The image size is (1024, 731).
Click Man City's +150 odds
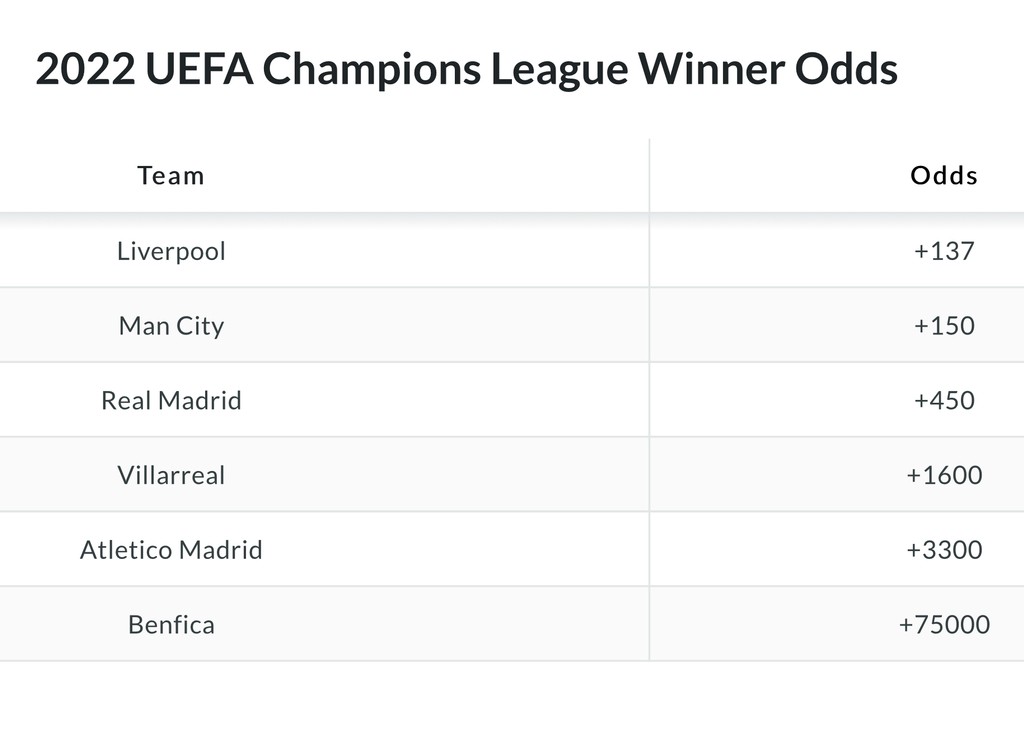click(x=943, y=326)
